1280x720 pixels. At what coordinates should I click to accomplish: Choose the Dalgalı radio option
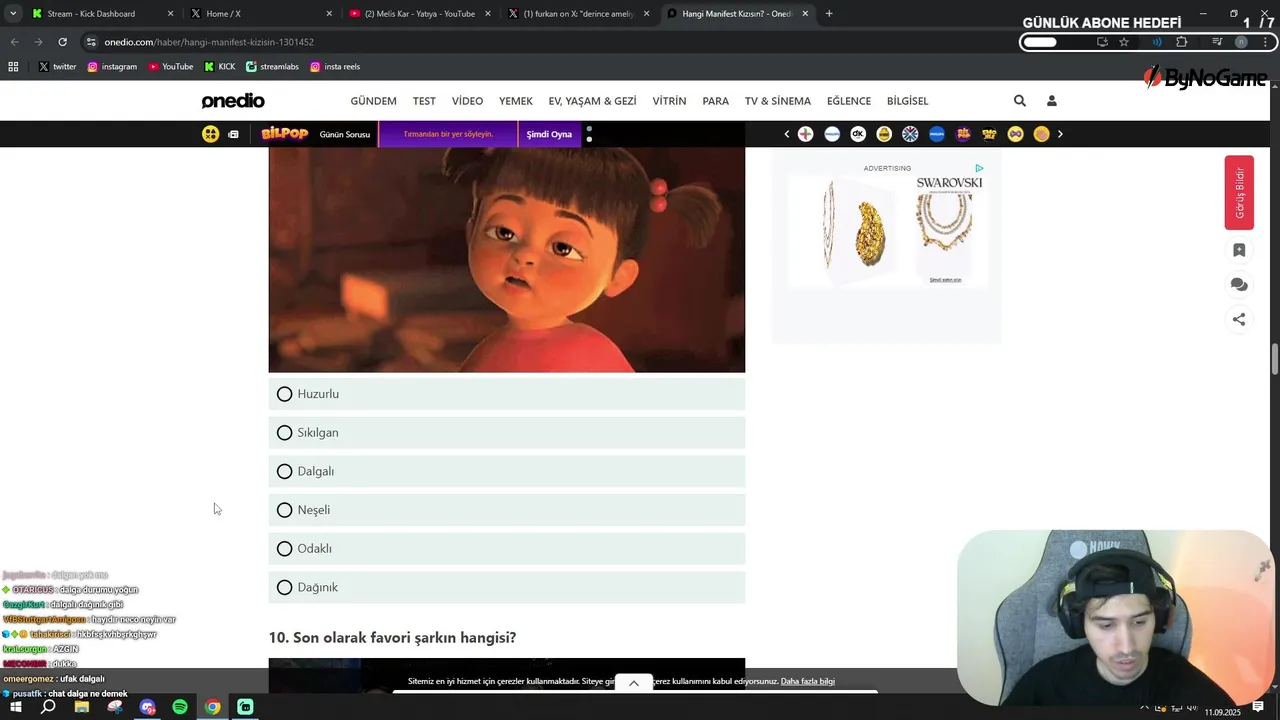[506, 471]
